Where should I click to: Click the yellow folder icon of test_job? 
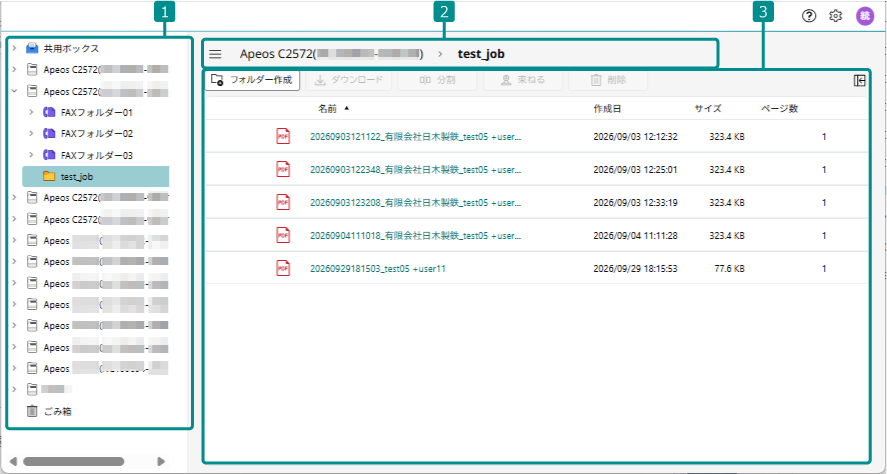coord(49,176)
